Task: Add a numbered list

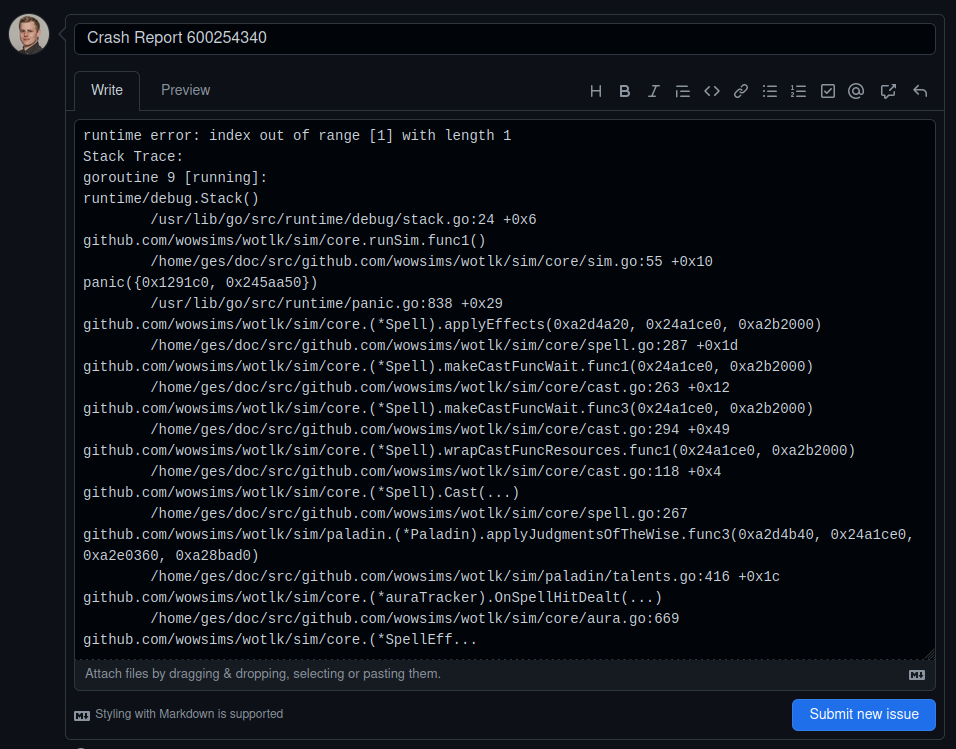Action: pos(798,90)
